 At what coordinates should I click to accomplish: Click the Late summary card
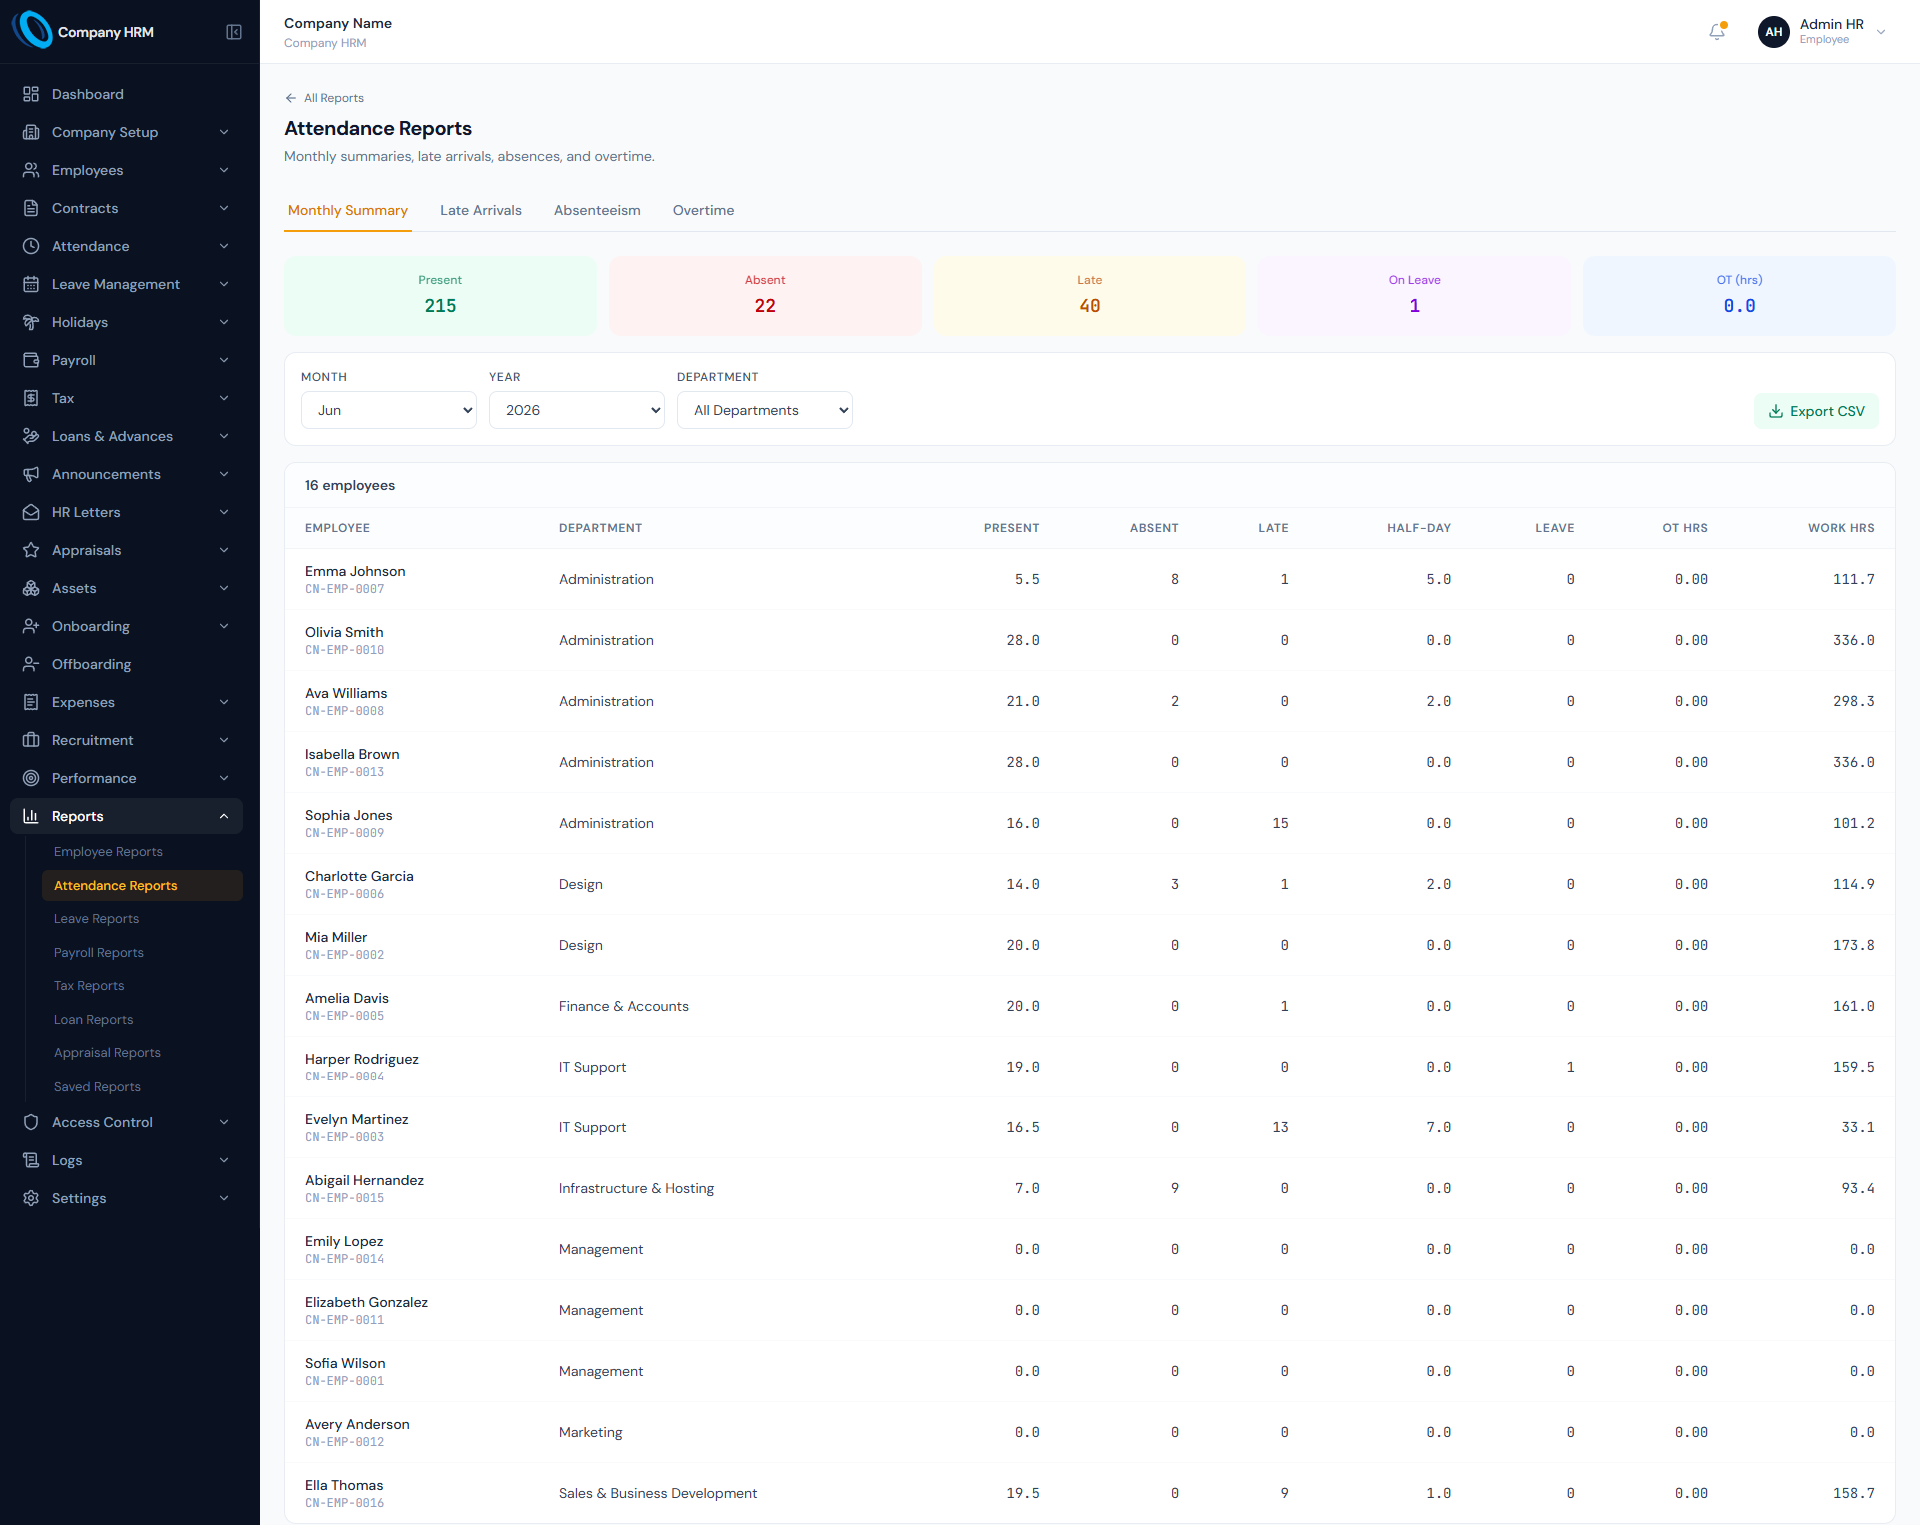[1090, 296]
